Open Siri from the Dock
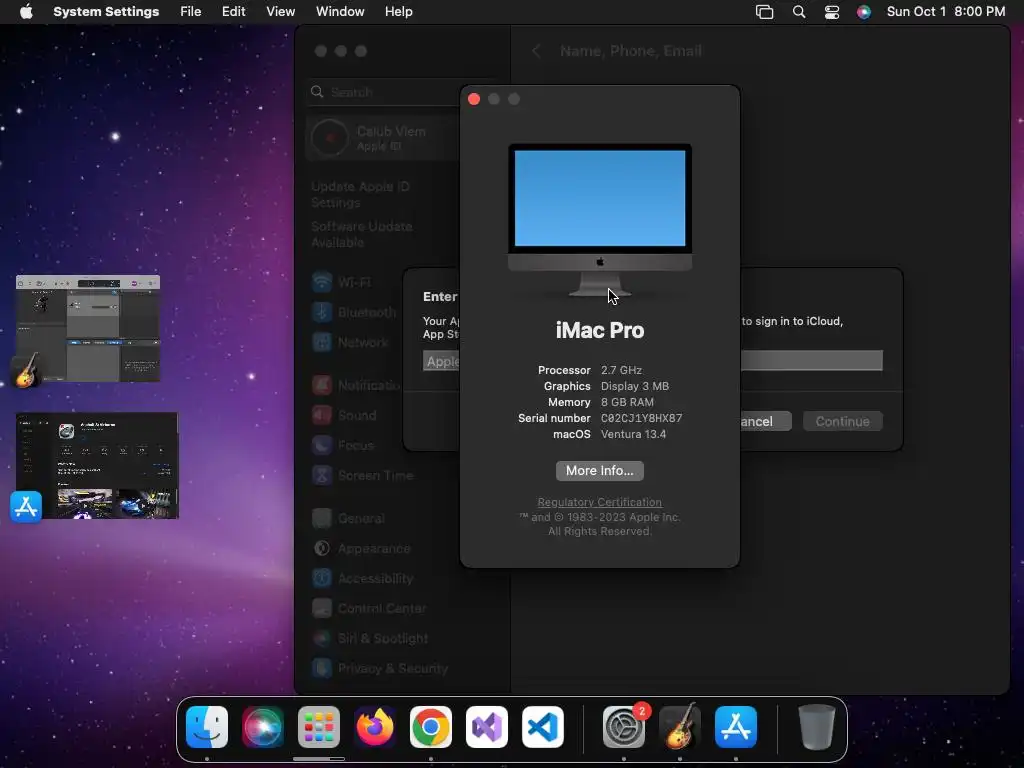The height and width of the screenshot is (768, 1024). pos(263,727)
